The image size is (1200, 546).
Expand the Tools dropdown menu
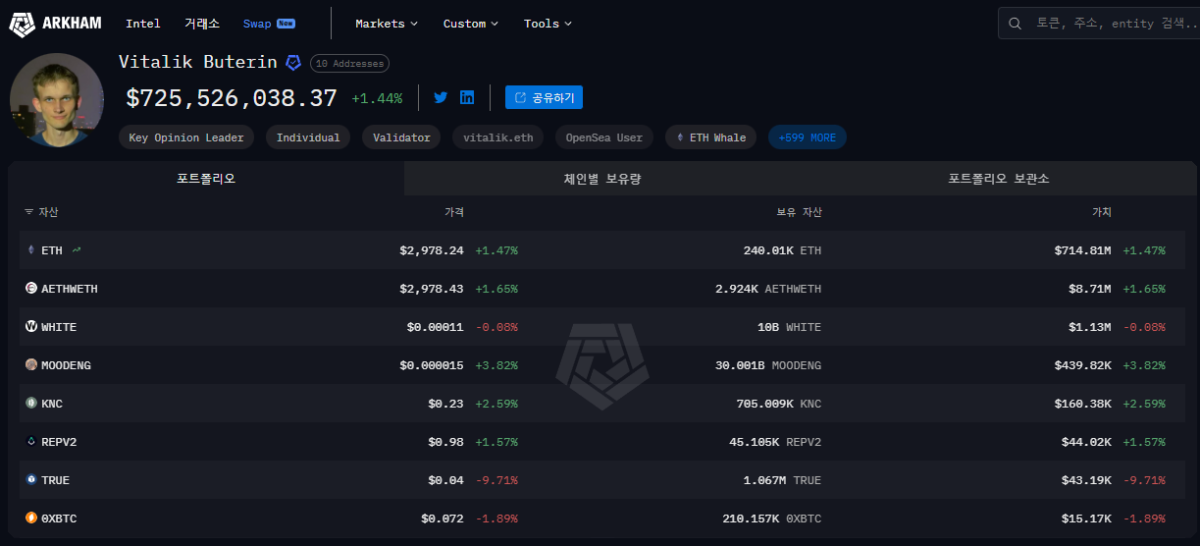(x=548, y=23)
